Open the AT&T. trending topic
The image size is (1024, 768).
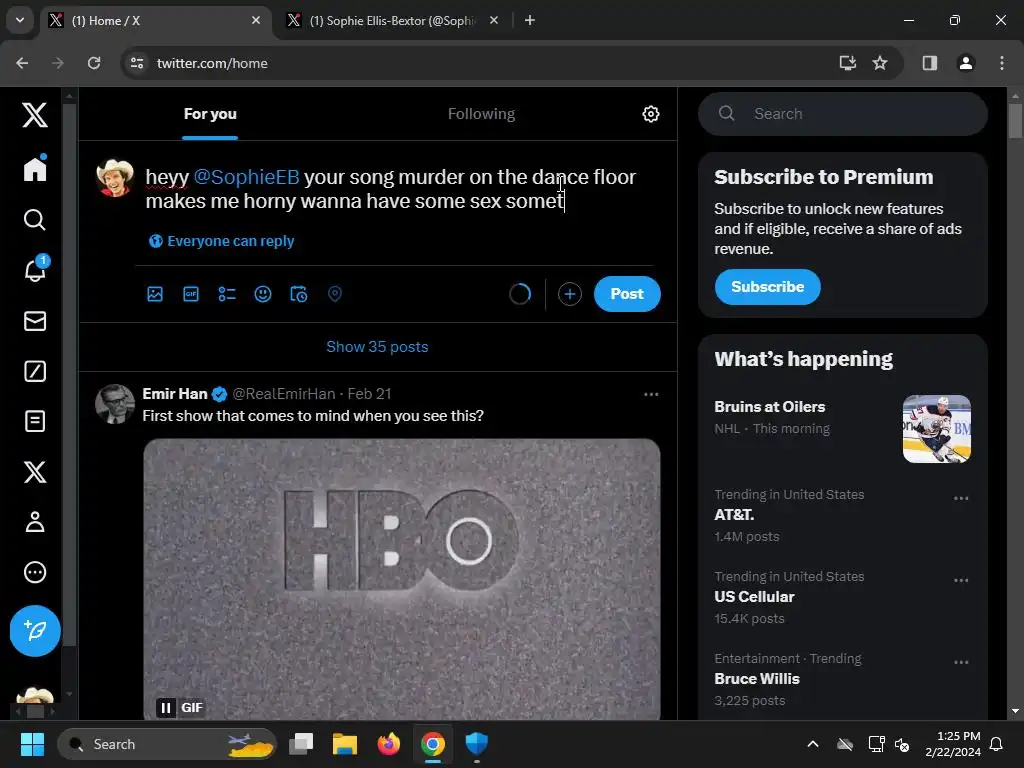(x=734, y=515)
